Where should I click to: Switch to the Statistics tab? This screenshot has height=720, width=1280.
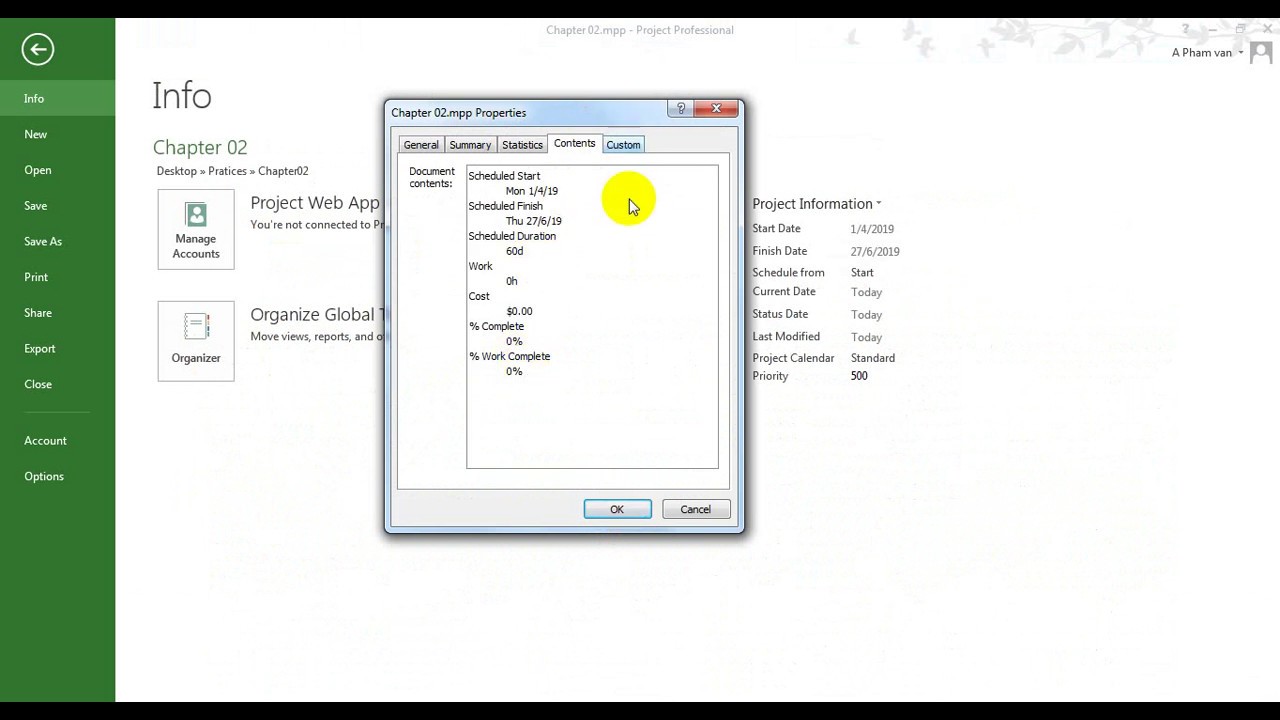point(522,145)
